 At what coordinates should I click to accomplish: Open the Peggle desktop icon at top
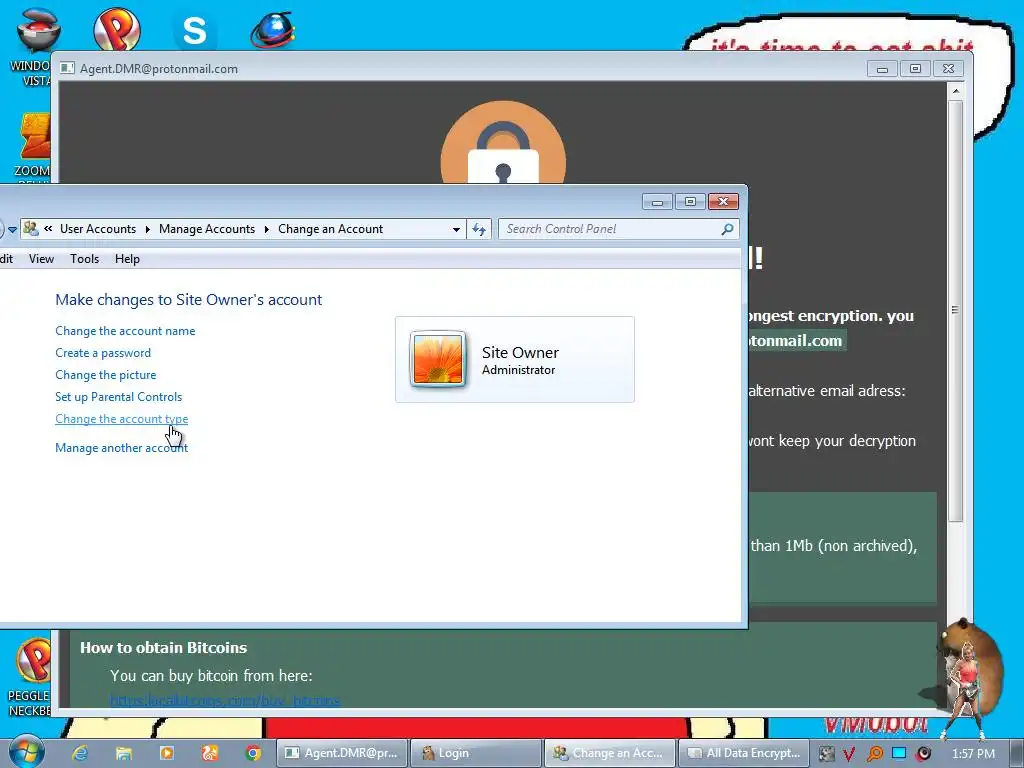(x=117, y=29)
